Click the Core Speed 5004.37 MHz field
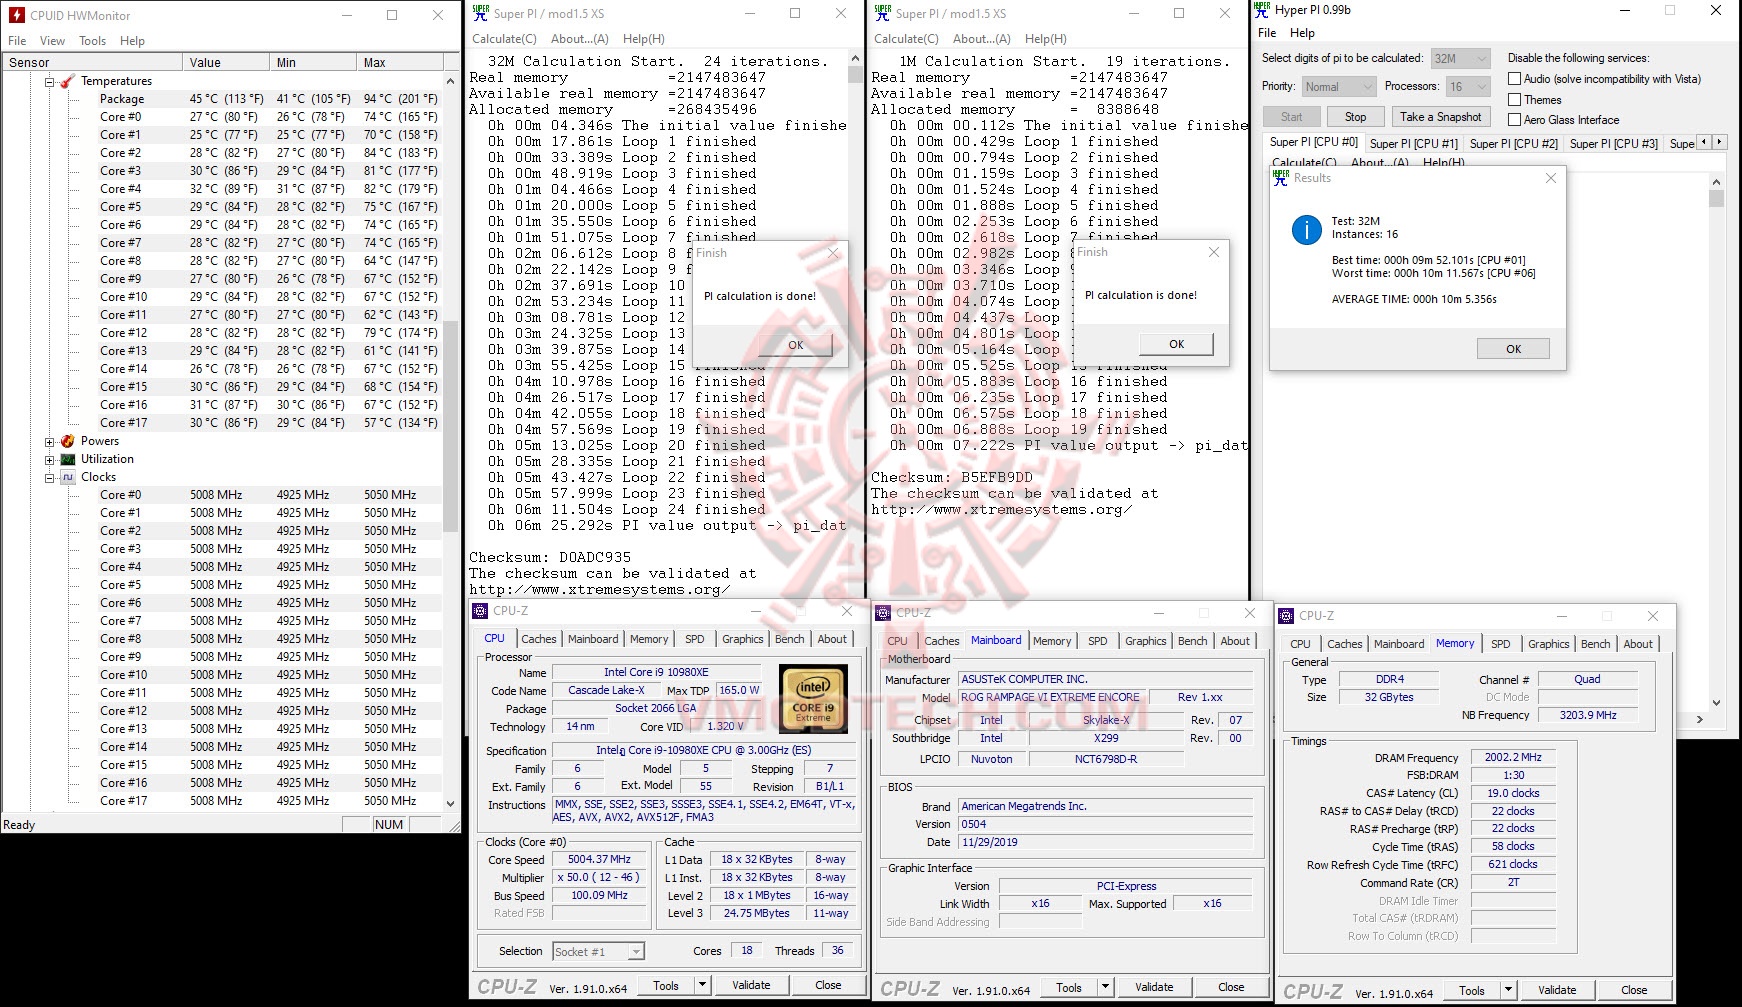Viewport: 1742px width, 1007px height. (599, 860)
